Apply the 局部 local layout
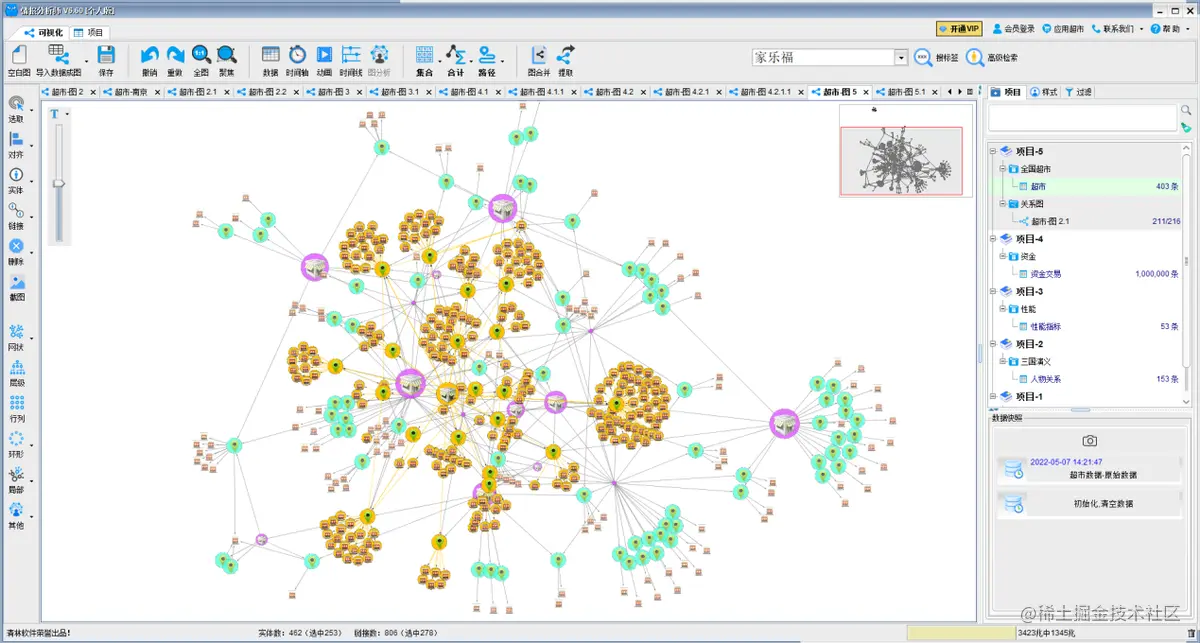The image size is (1200, 643). click(x=16, y=475)
